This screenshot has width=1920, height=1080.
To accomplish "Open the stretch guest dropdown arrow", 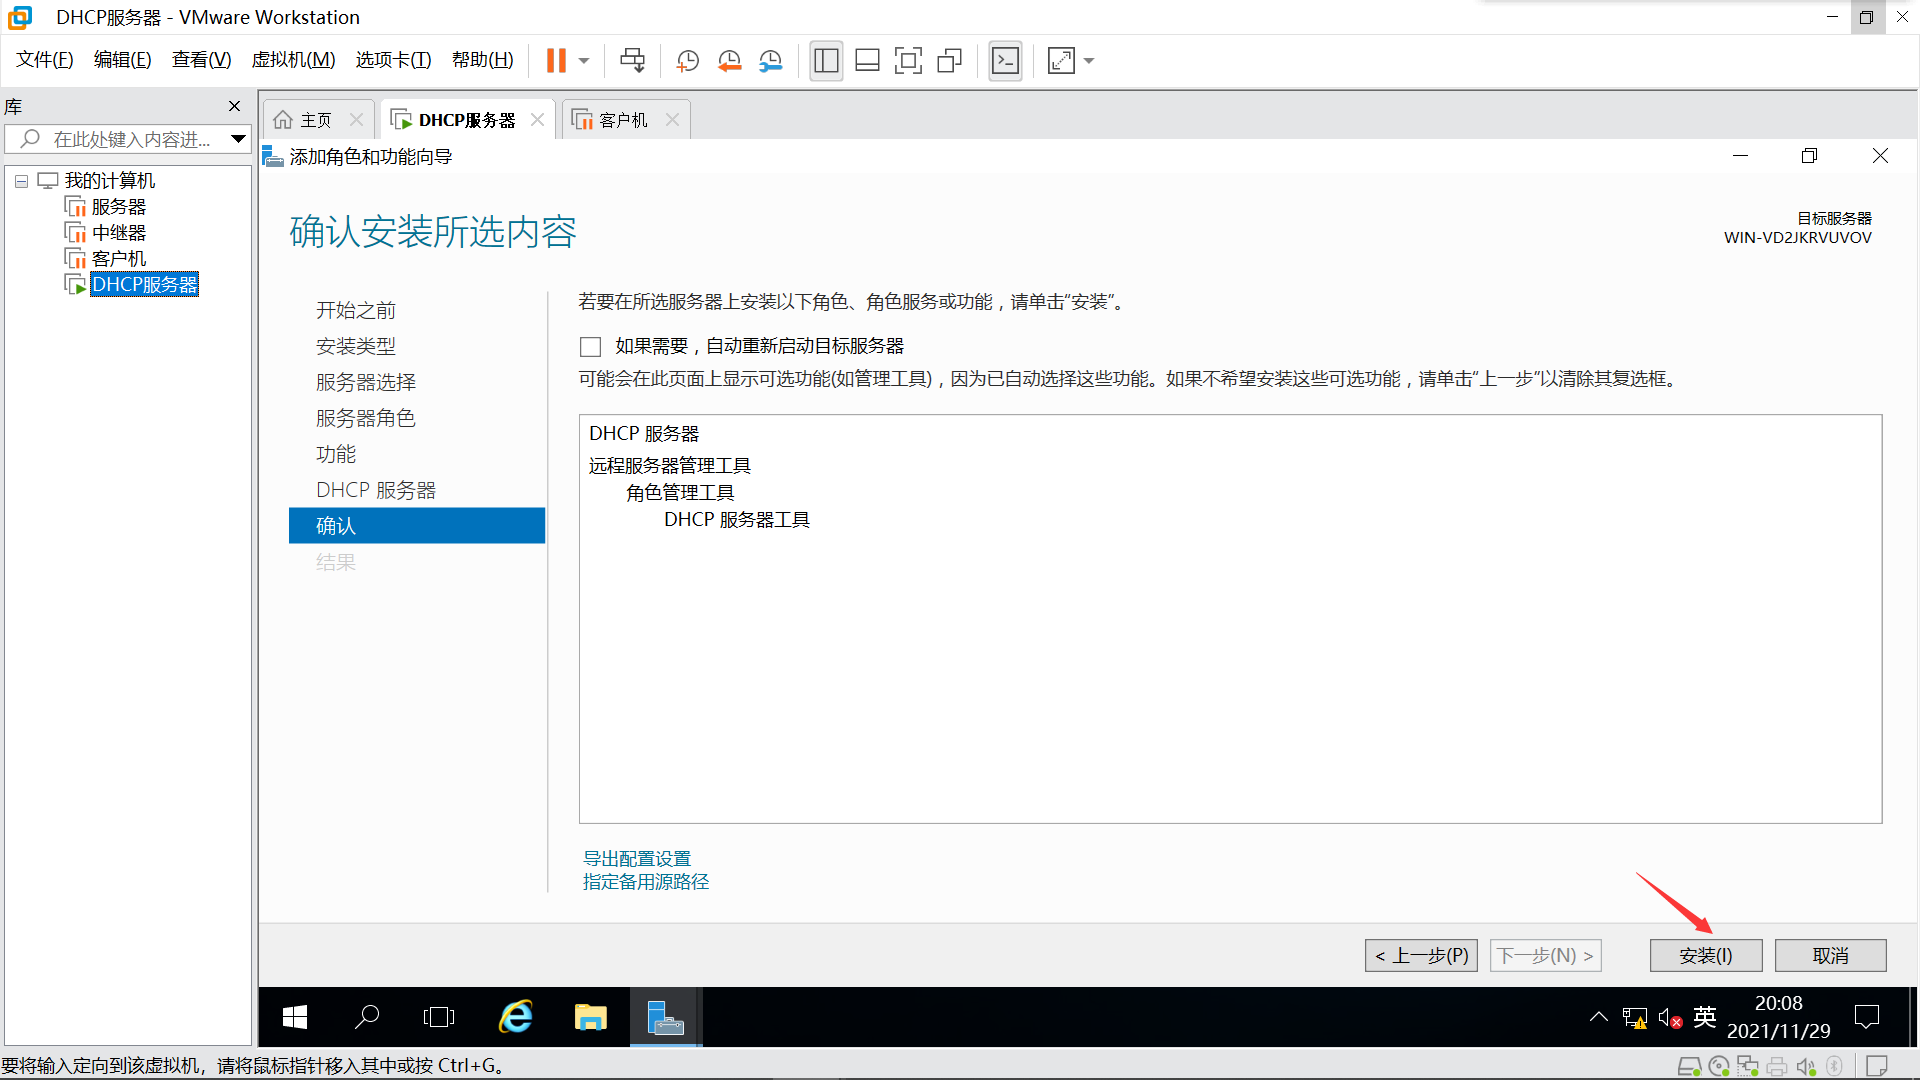I will click(x=1089, y=61).
